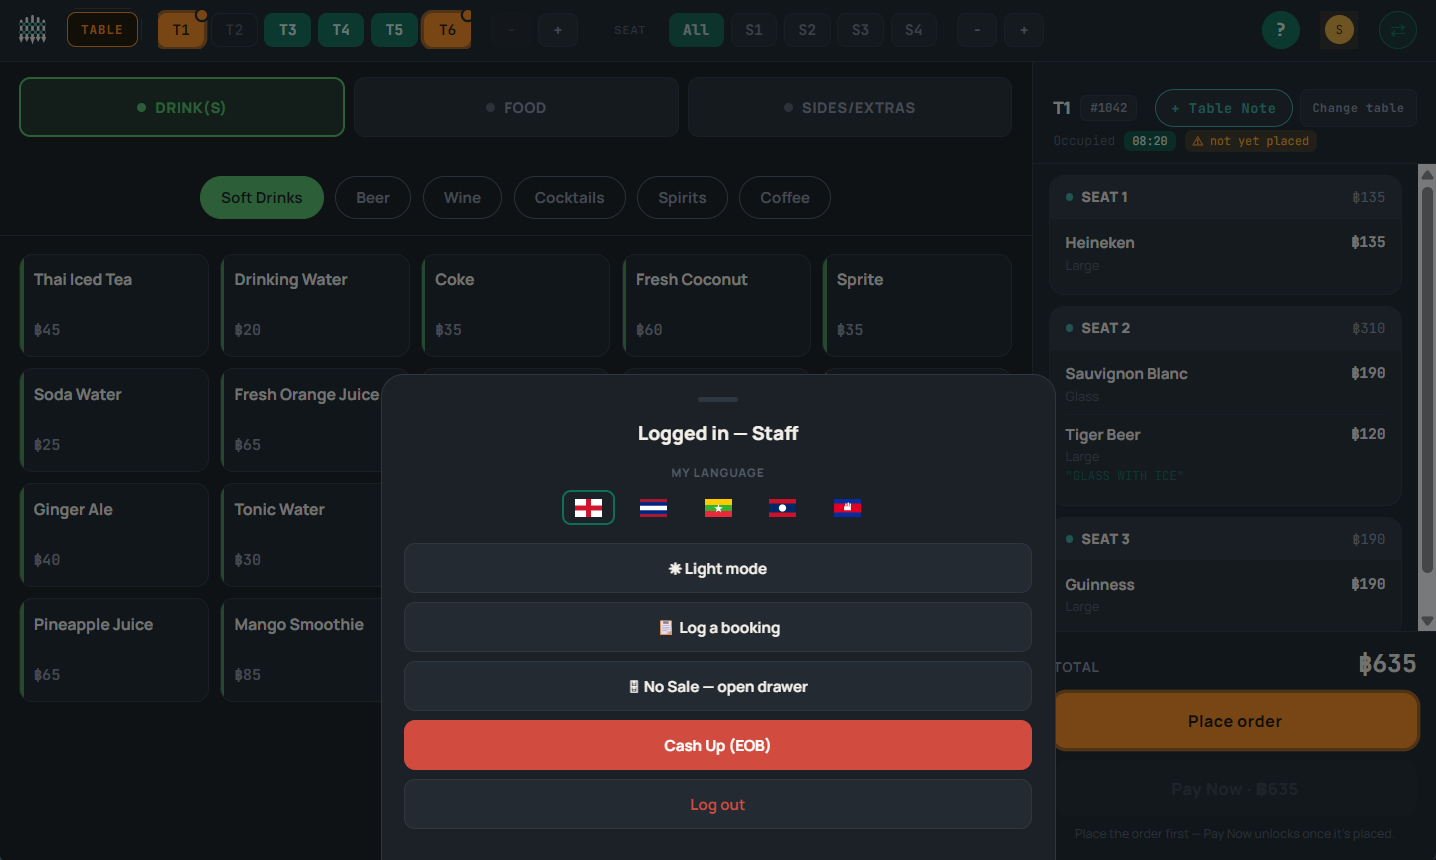Click Change table button

(1358, 108)
